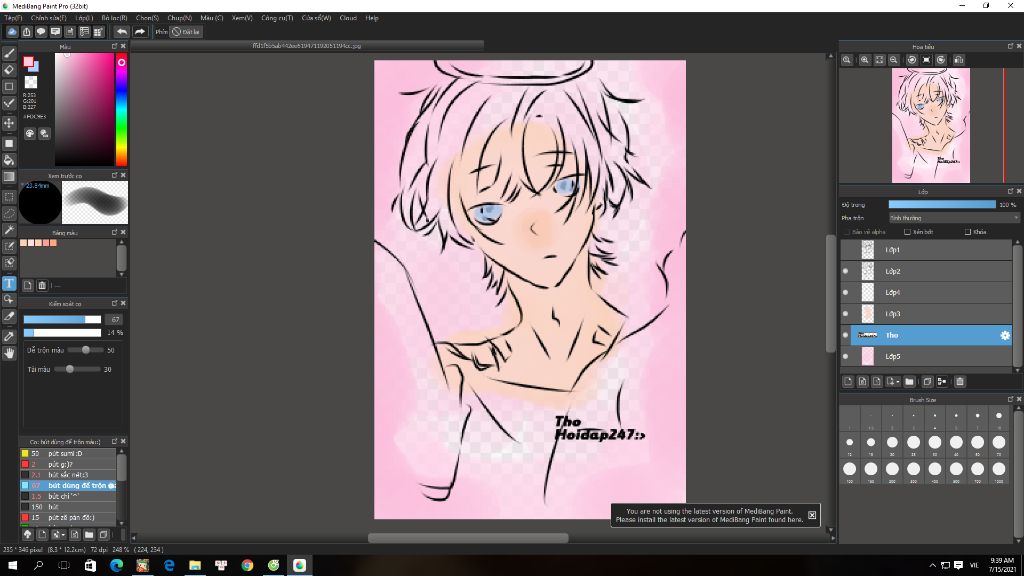Select the Brush tool
The height and width of the screenshot is (576, 1024).
tap(9, 53)
